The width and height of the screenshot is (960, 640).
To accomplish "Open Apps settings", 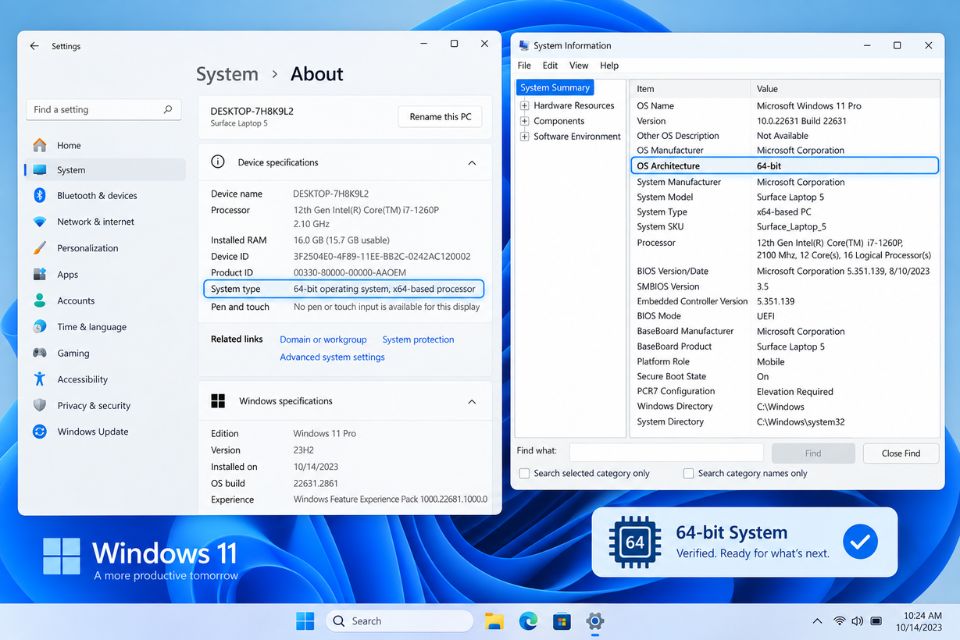I will [67, 274].
